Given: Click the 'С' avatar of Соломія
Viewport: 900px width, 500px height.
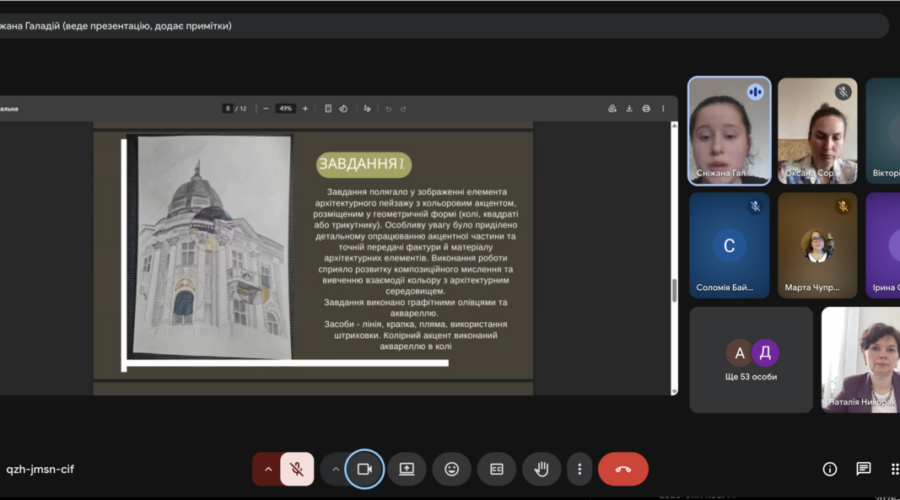Looking at the screenshot, I should click(x=729, y=246).
